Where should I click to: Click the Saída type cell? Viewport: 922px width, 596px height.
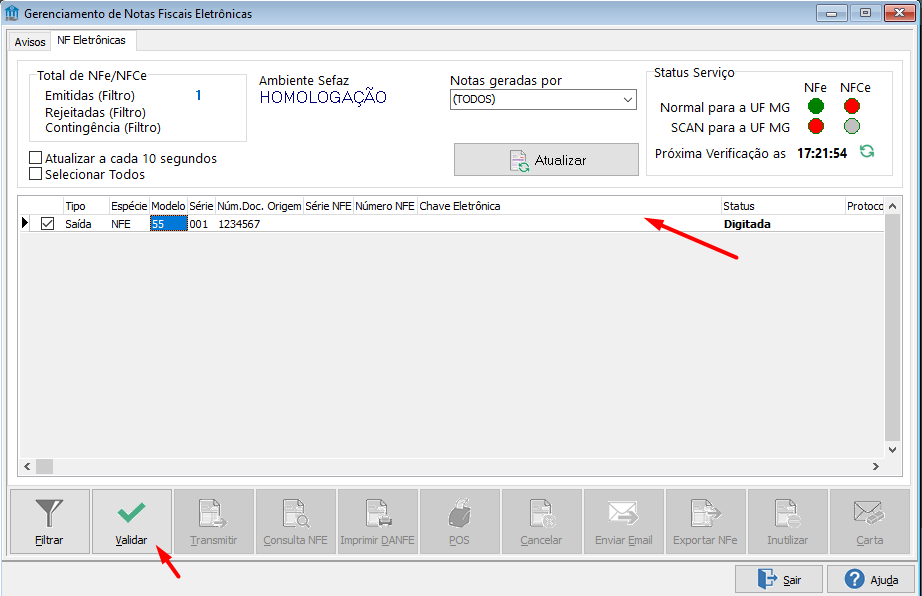click(x=86, y=223)
